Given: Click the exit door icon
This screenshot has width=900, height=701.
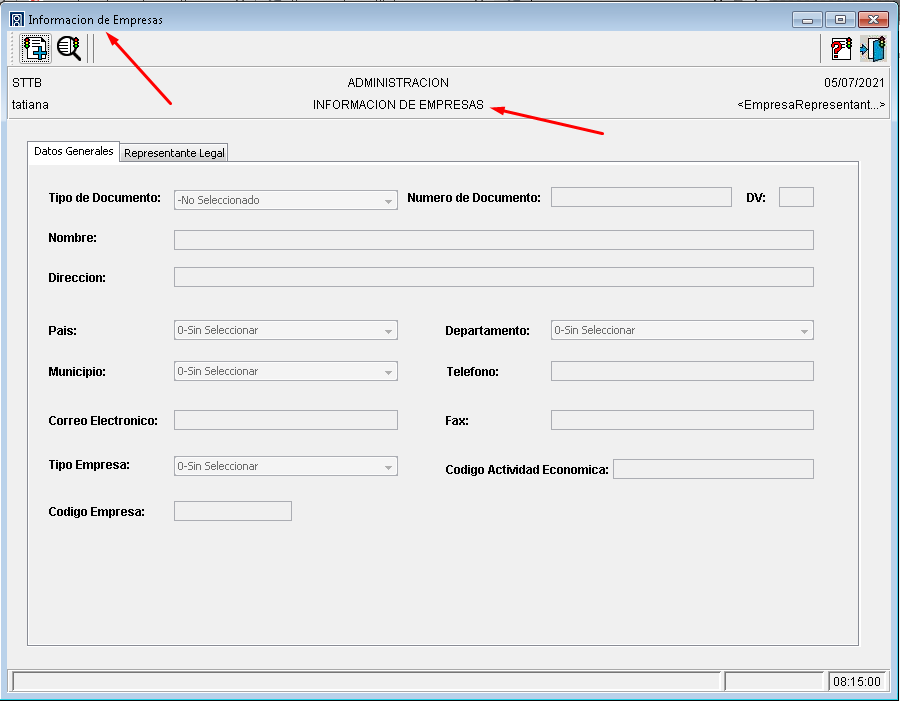Looking at the screenshot, I should coord(873,48).
